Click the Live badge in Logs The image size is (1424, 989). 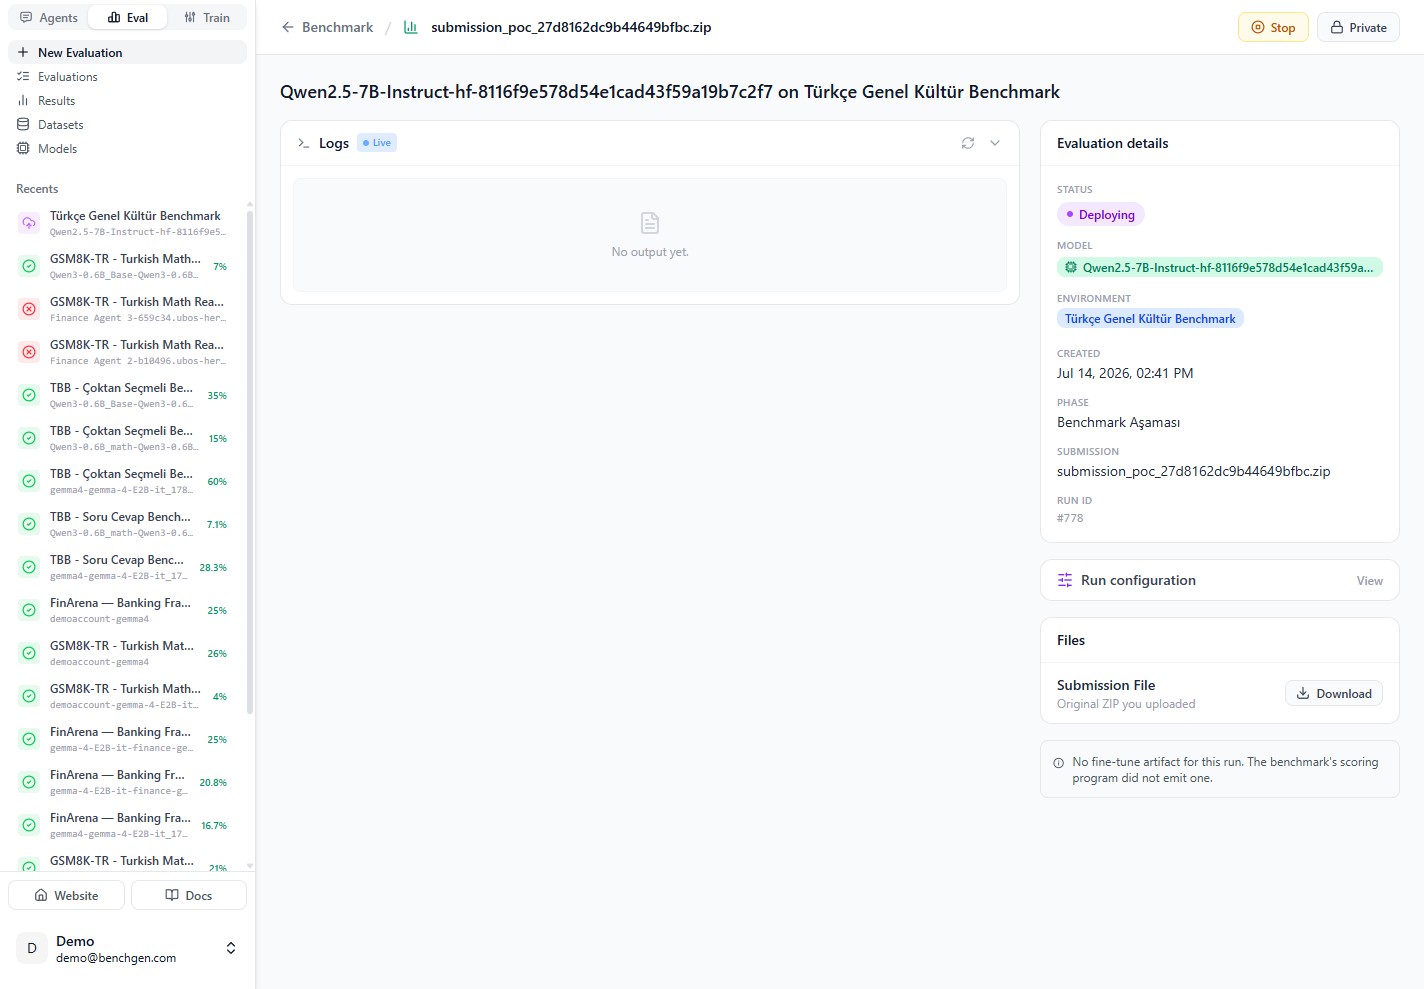[377, 143]
